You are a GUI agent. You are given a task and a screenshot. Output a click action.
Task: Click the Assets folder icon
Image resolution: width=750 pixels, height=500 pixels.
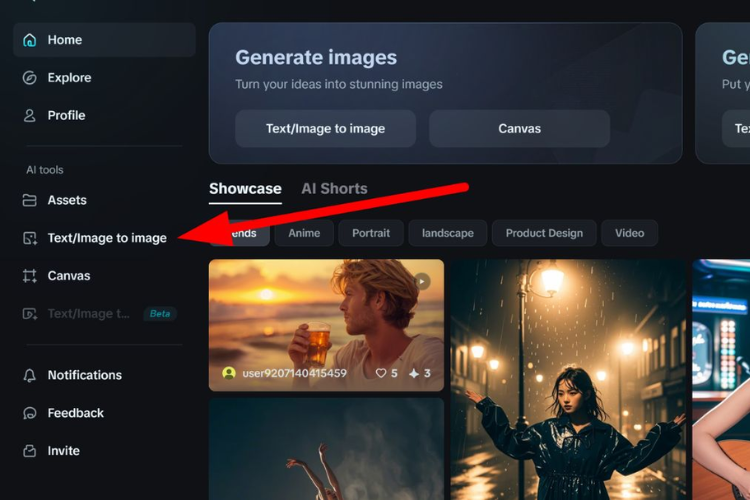click(30, 200)
